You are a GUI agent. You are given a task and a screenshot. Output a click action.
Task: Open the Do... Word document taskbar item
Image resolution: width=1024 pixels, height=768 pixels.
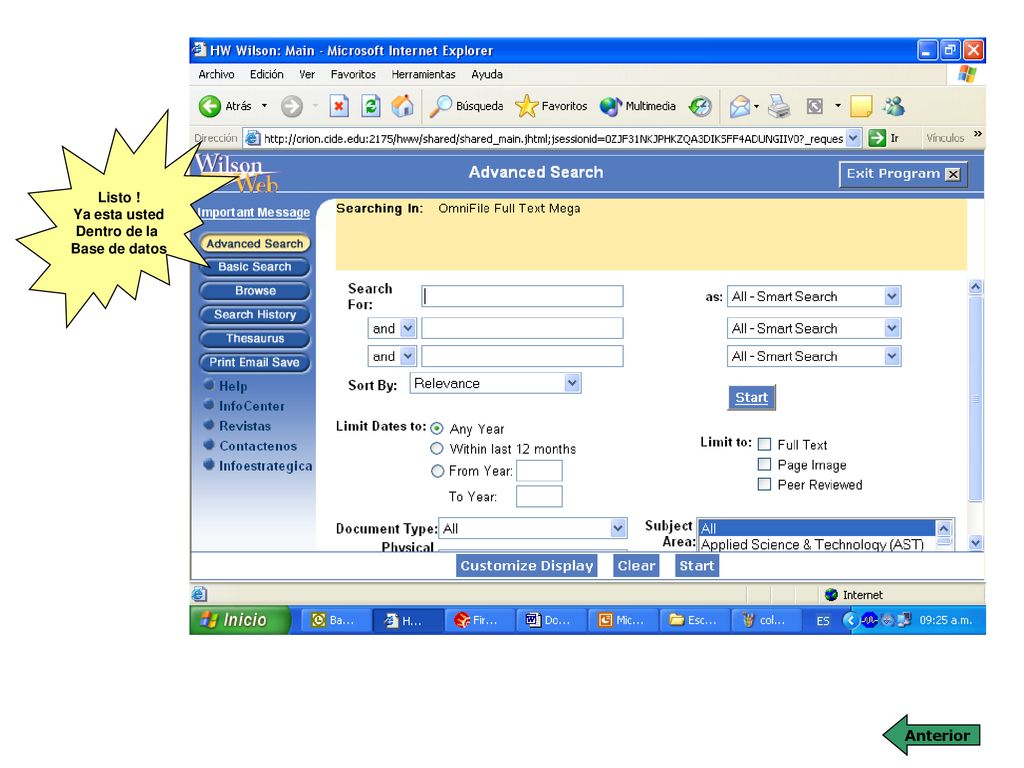[x=552, y=620]
